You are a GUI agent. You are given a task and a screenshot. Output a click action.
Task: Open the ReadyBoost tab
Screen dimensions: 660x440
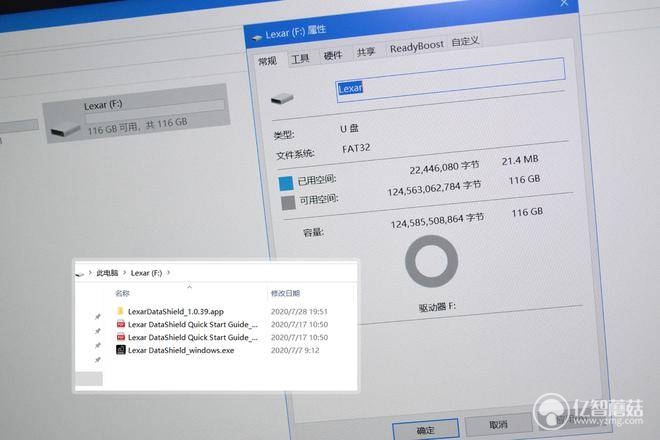pos(416,46)
